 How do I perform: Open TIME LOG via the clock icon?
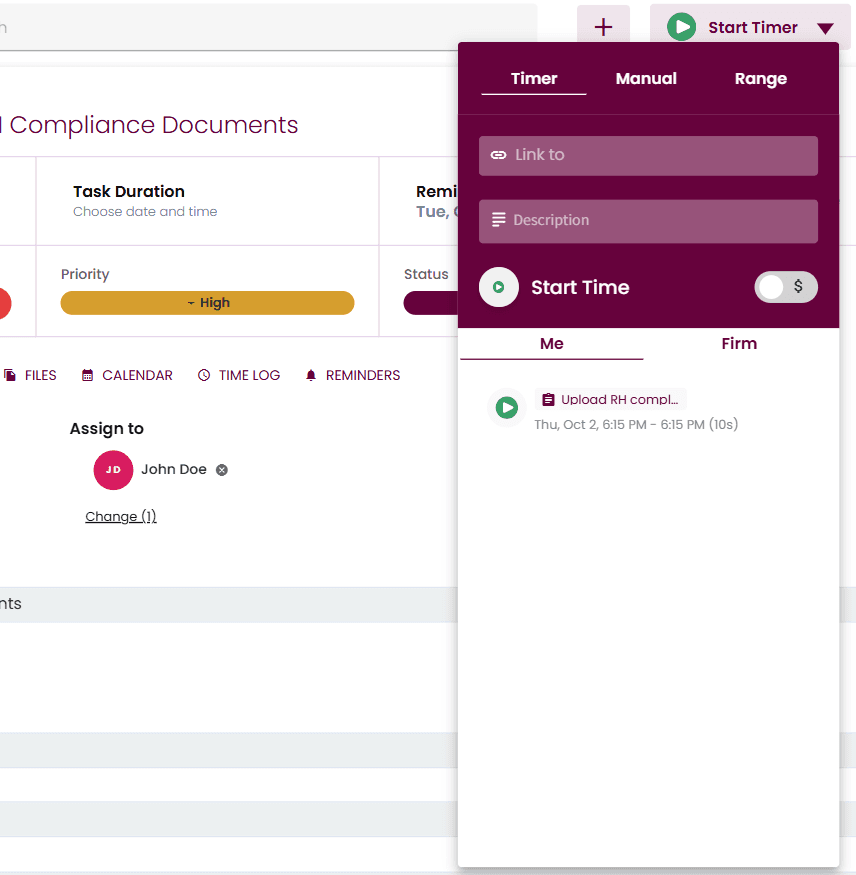(203, 375)
